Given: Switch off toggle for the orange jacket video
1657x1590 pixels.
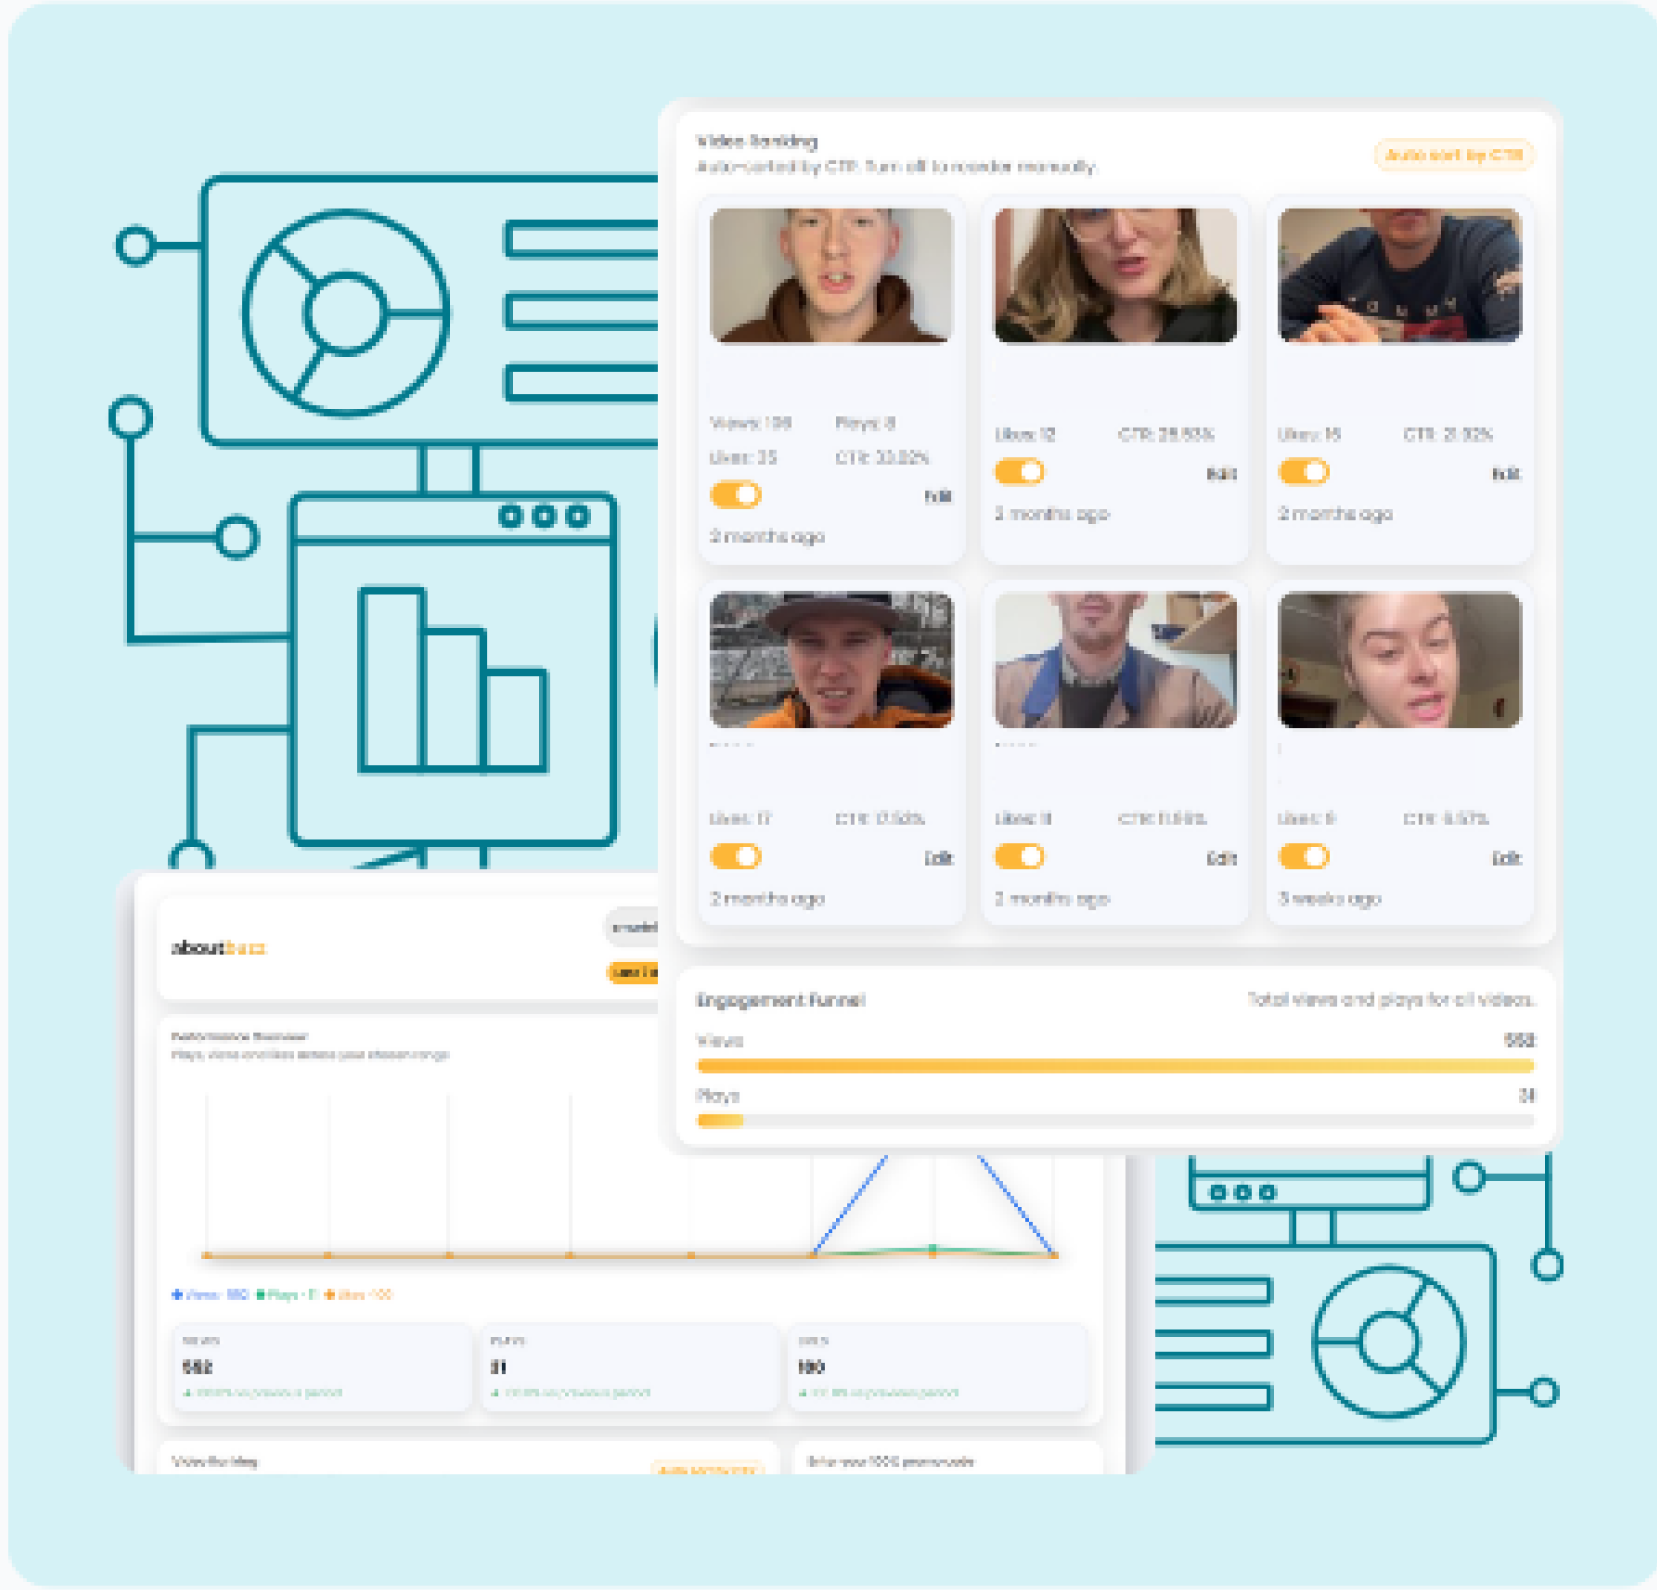Looking at the screenshot, I should [x=736, y=857].
